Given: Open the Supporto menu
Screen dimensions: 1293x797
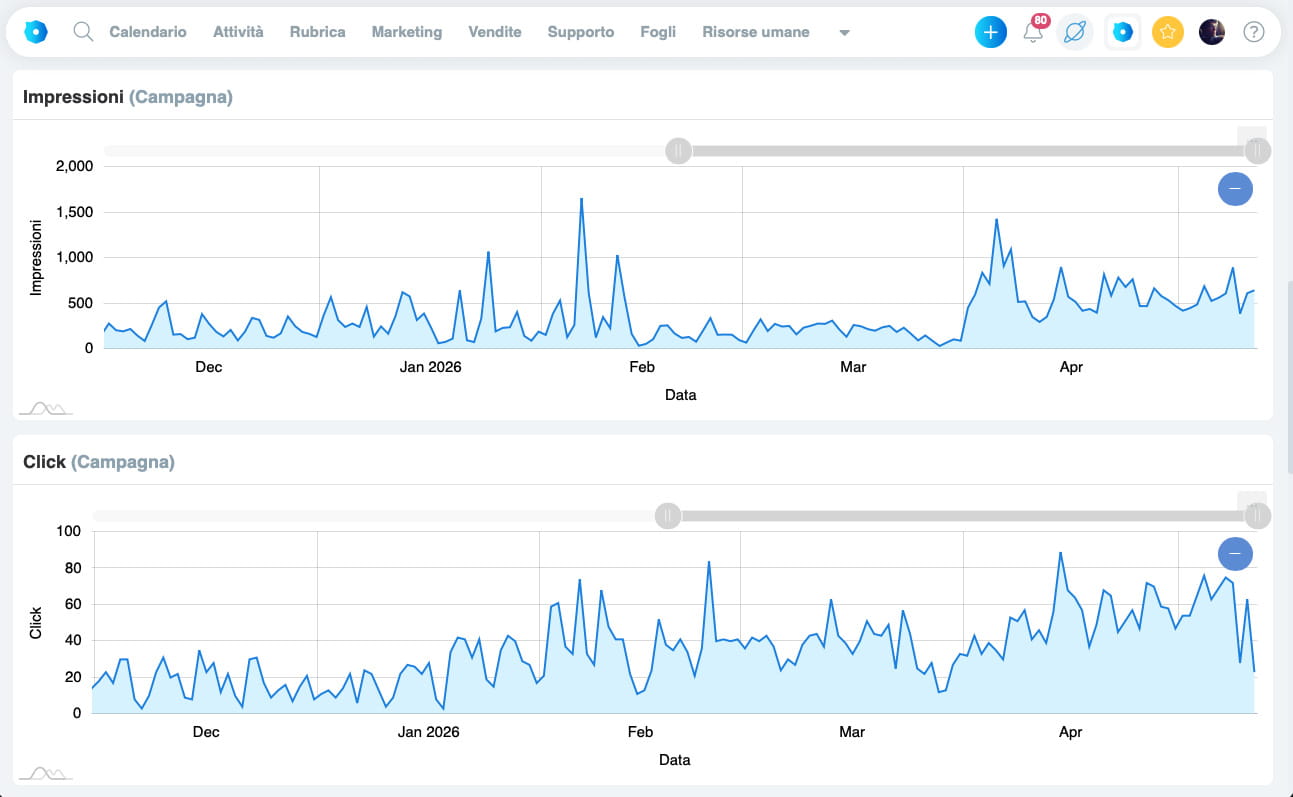Looking at the screenshot, I should pos(580,32).
